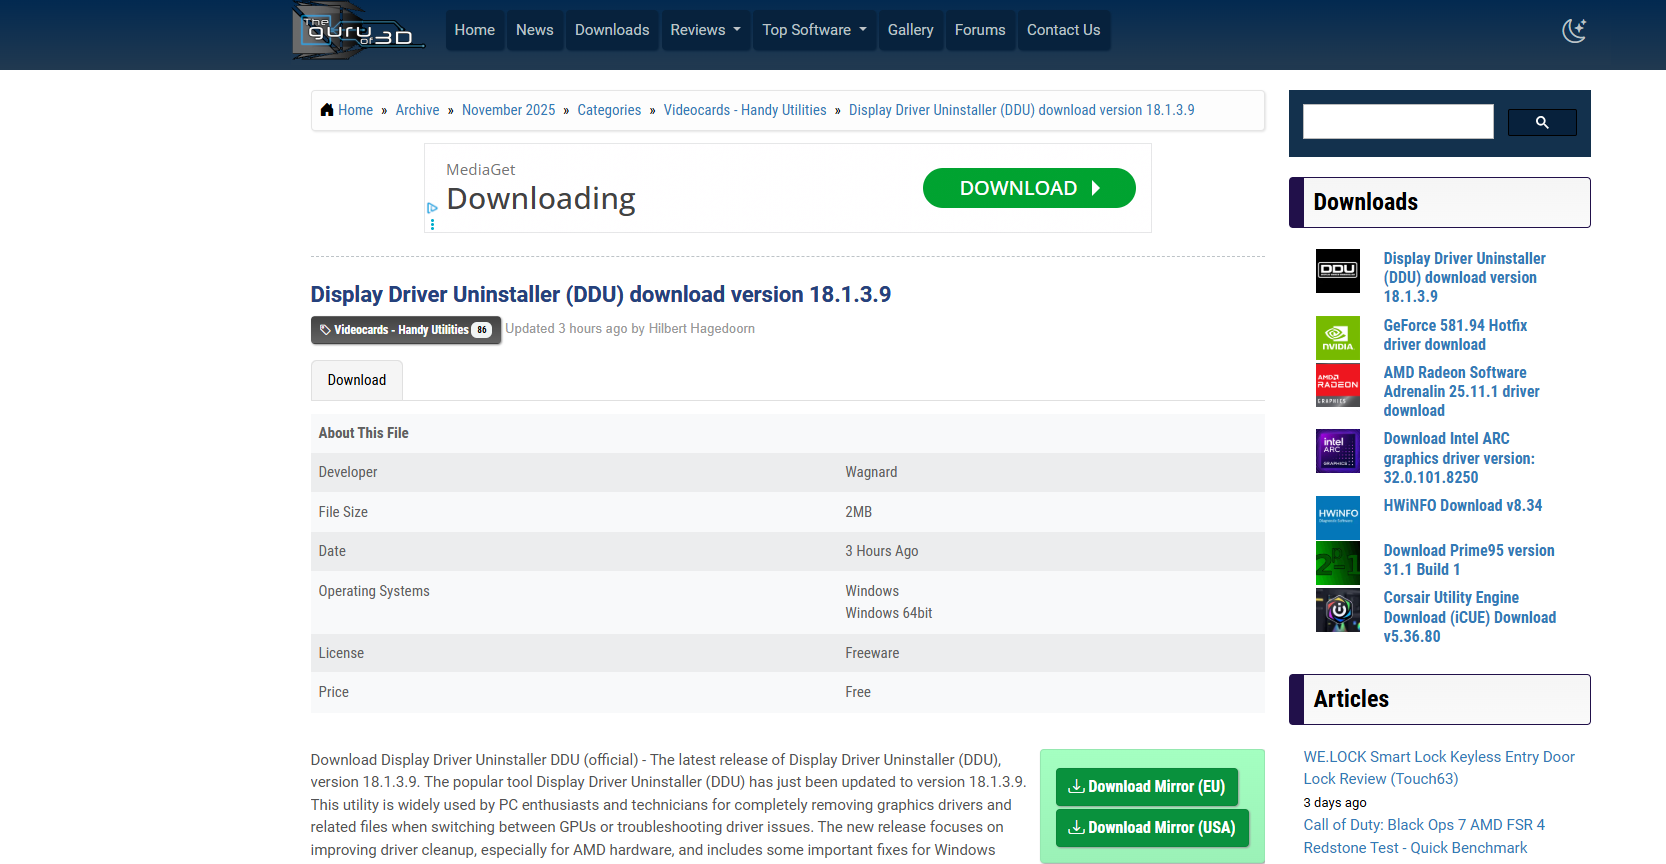Open the Contact Us navigation item
1666x864 pixels.
(1064, 30)
